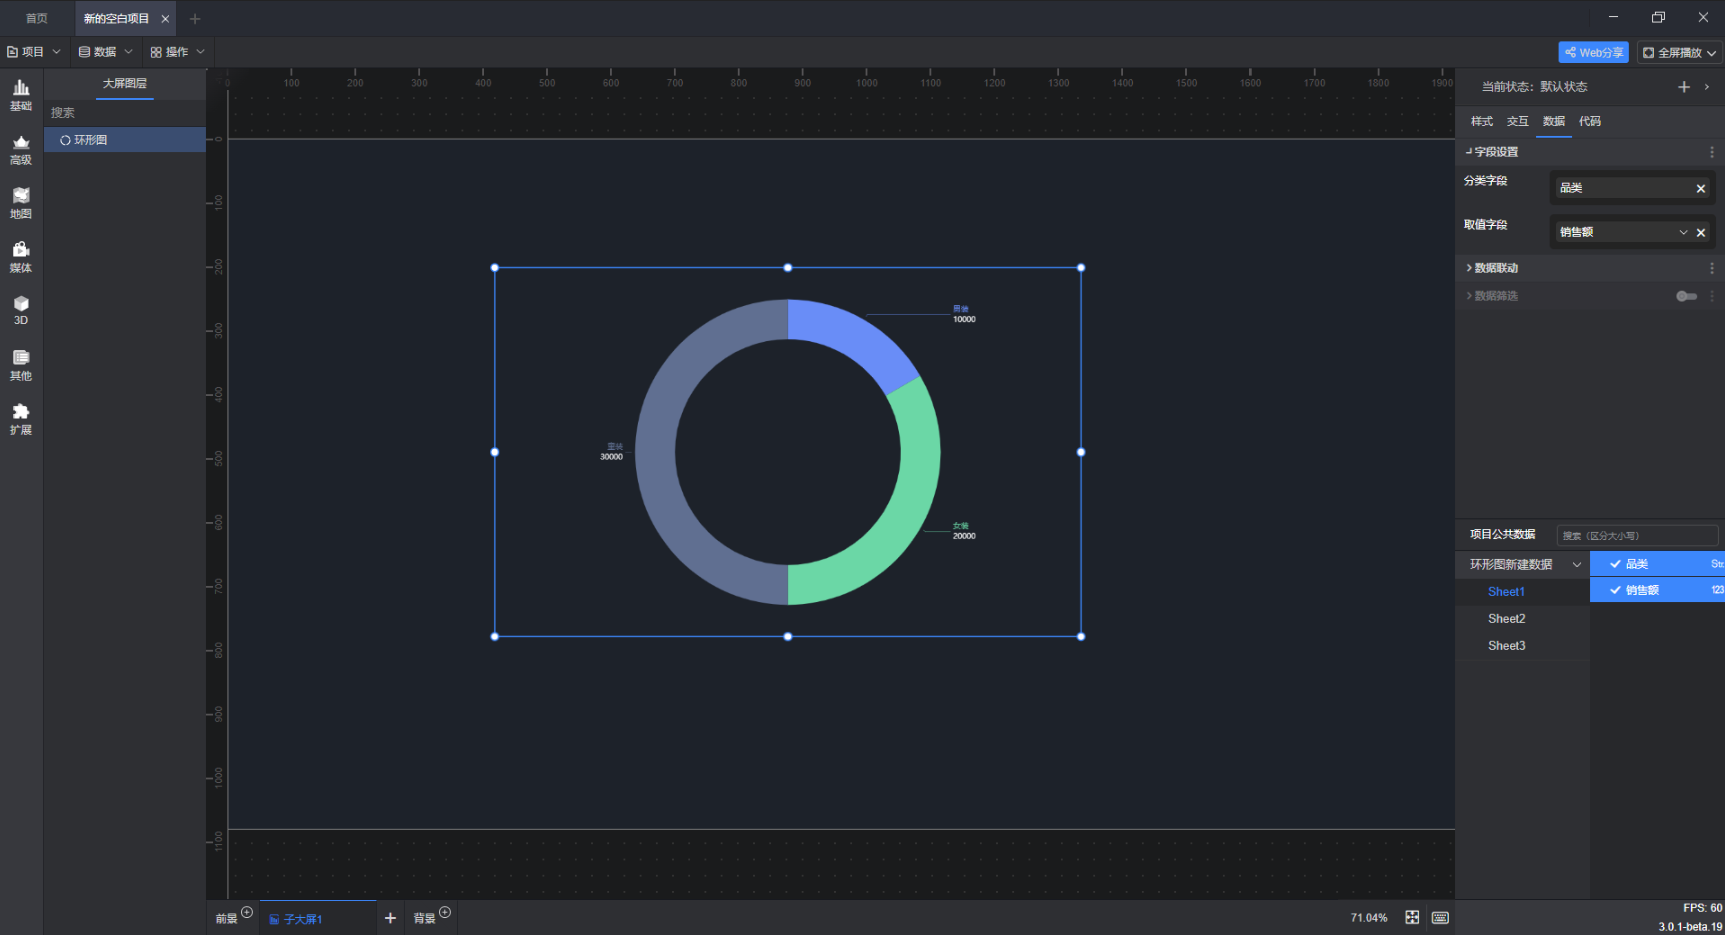
Task: Click the Web分享 button
Action: pyautogui.click(x=1593, y=53)
